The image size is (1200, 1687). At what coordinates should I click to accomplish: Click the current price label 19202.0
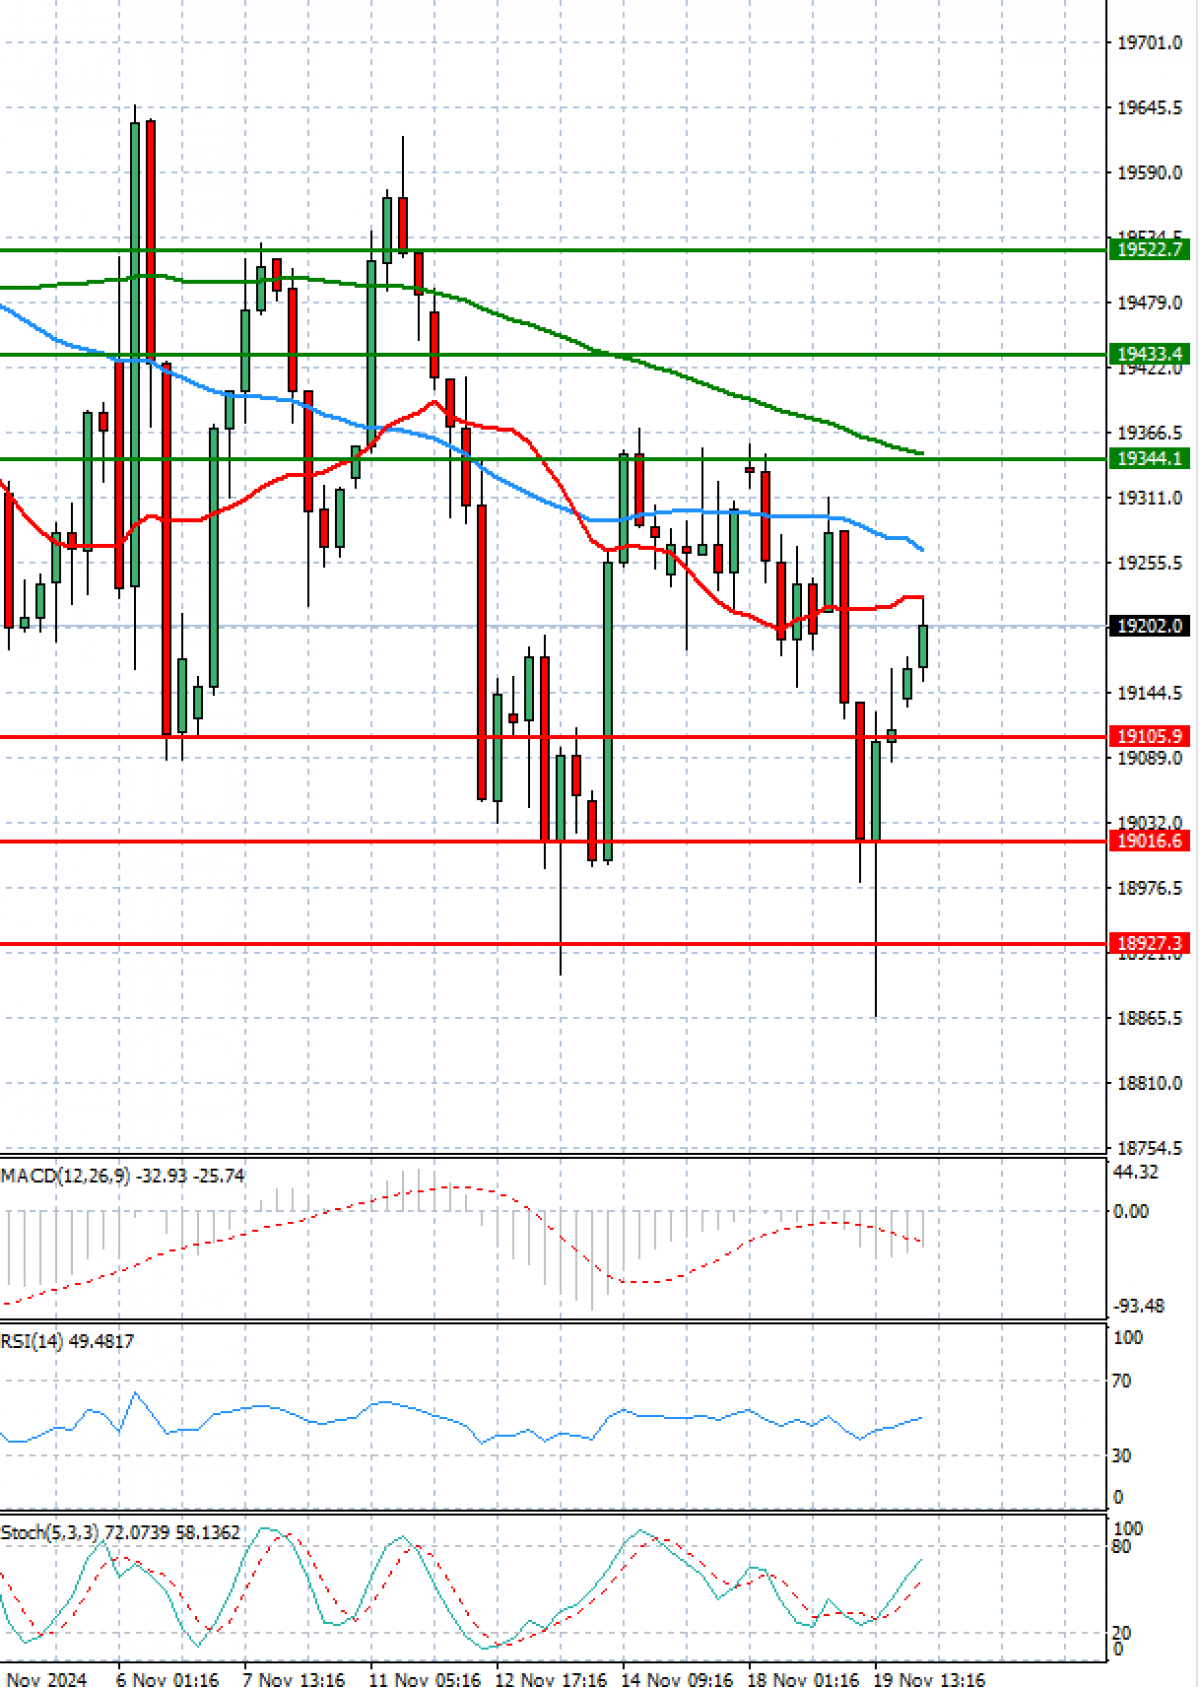(1149, 626)
